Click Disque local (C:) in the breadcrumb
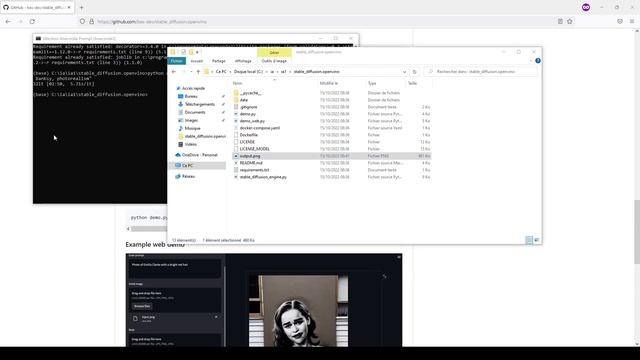 point(248,72)
